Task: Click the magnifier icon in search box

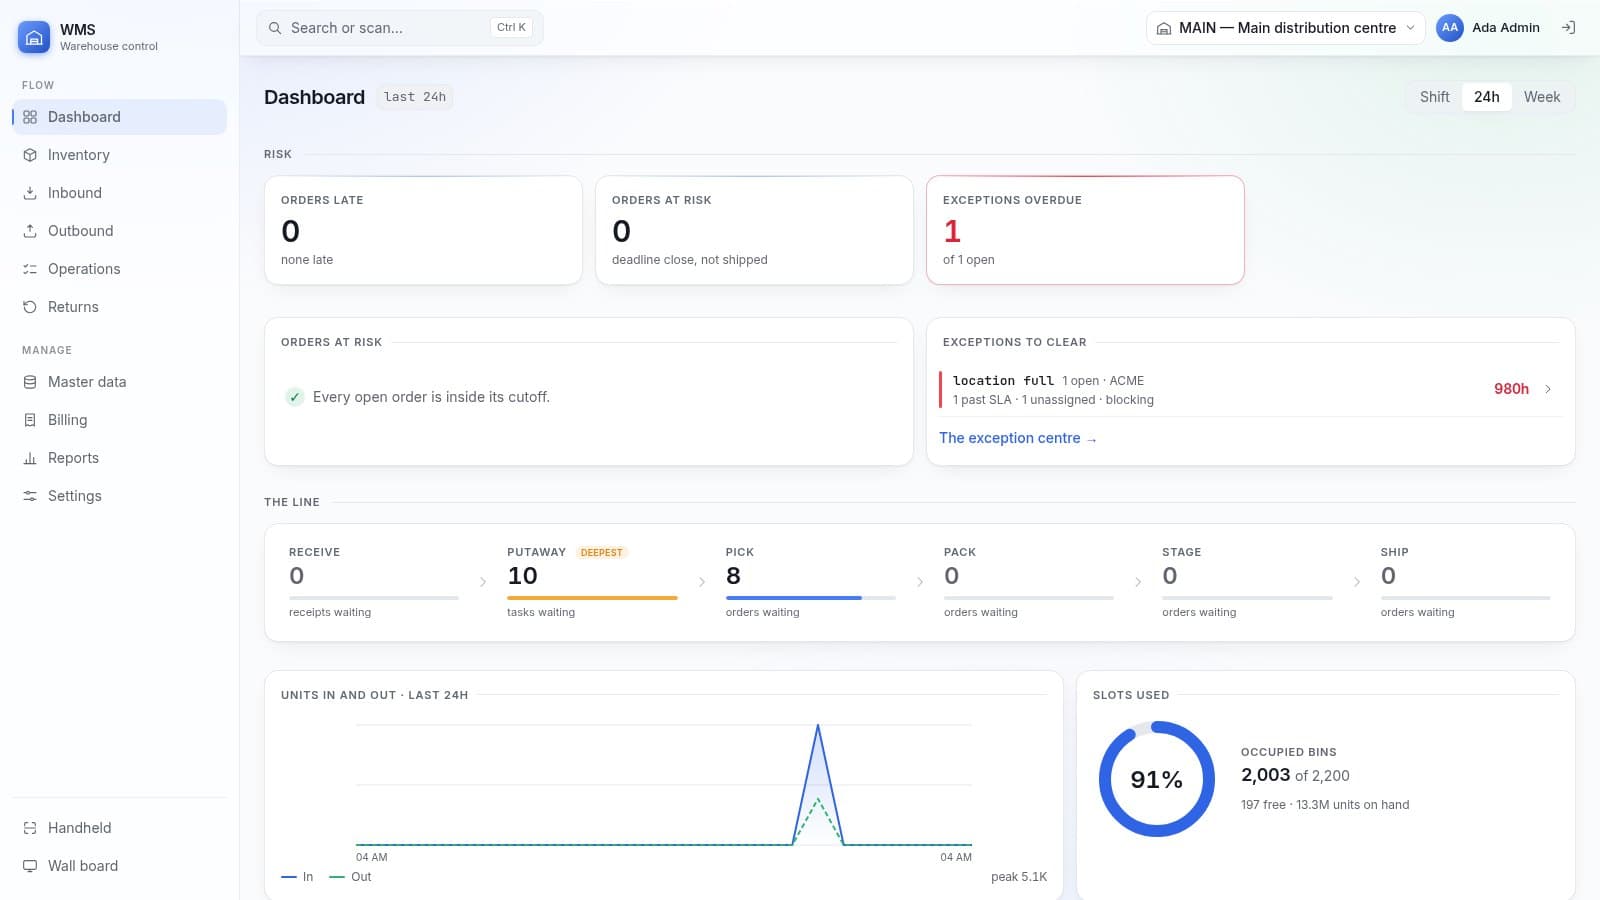Action: click(275, 28)
